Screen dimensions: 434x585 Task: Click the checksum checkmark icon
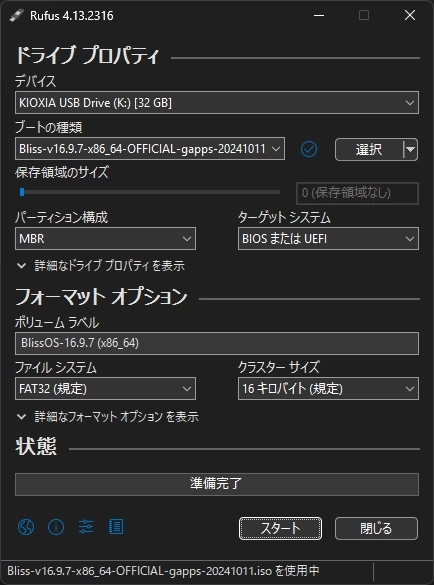tap(309, 149)
